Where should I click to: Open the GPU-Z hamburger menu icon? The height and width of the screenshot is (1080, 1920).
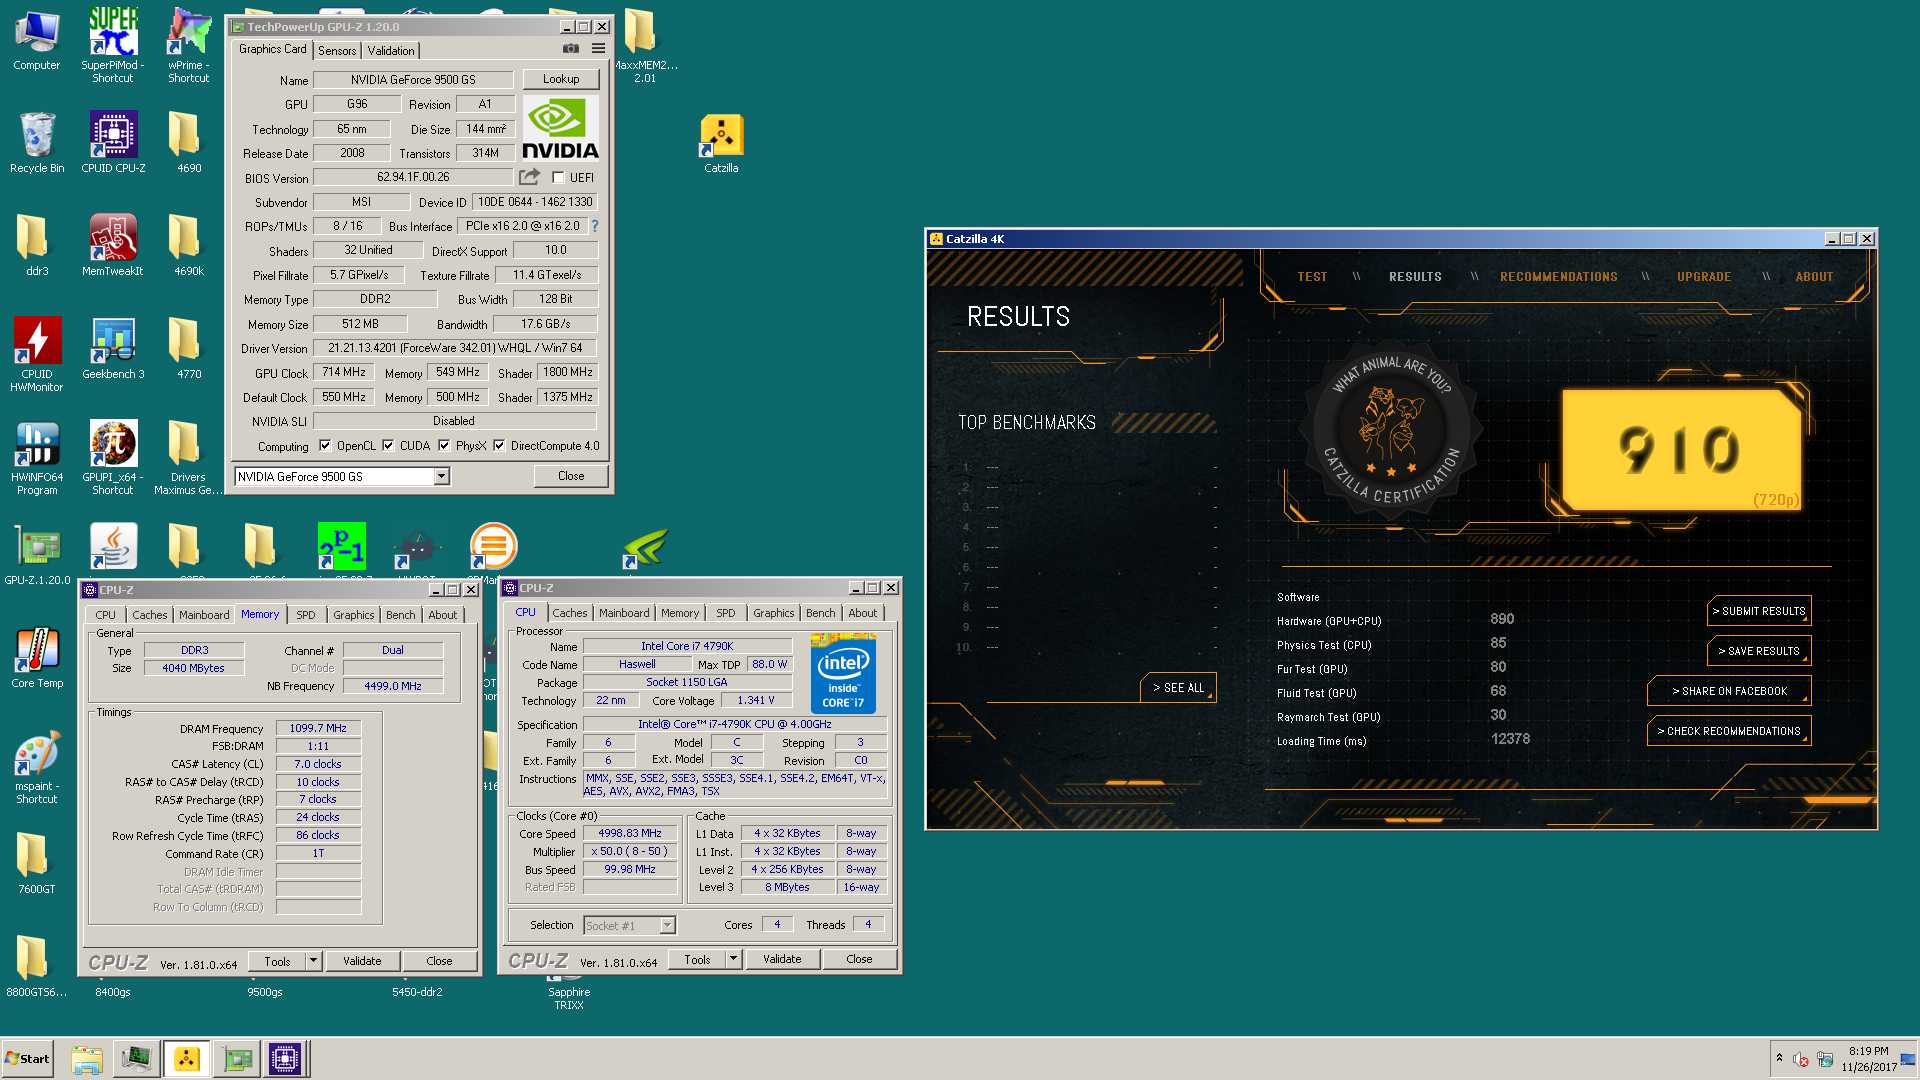598,49
